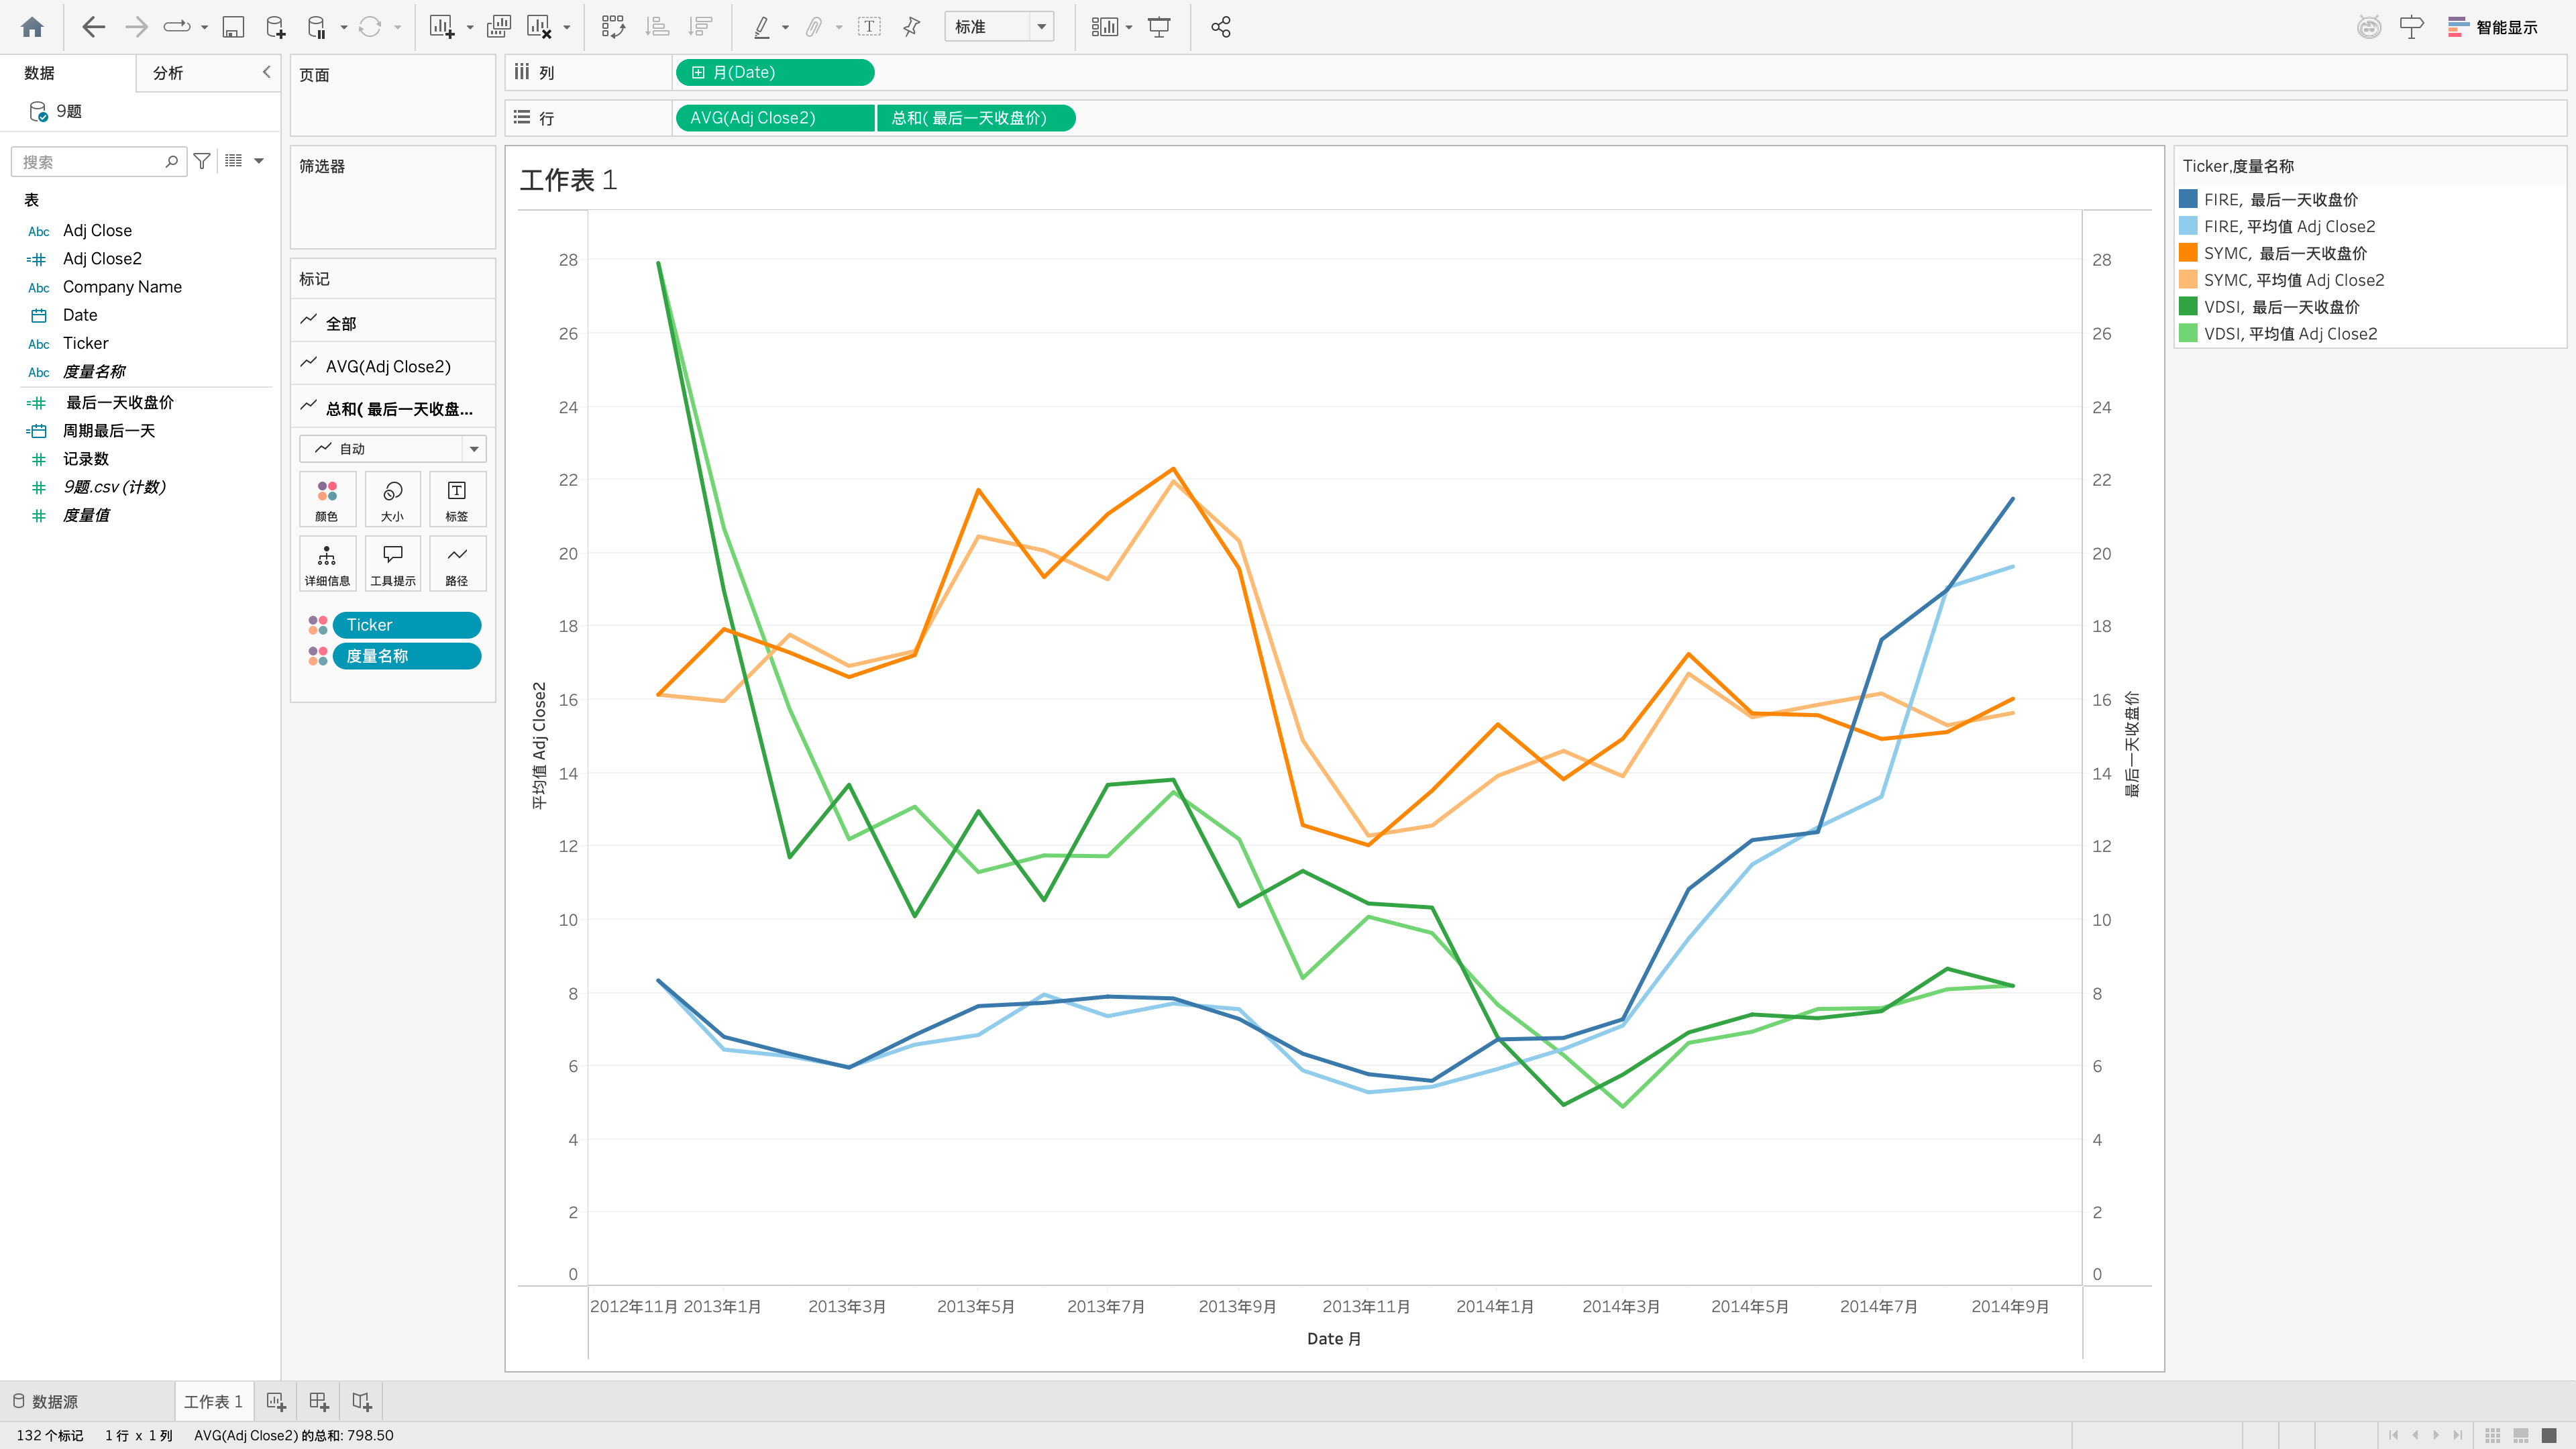Click the Ticker color pill

click(407, 625)
